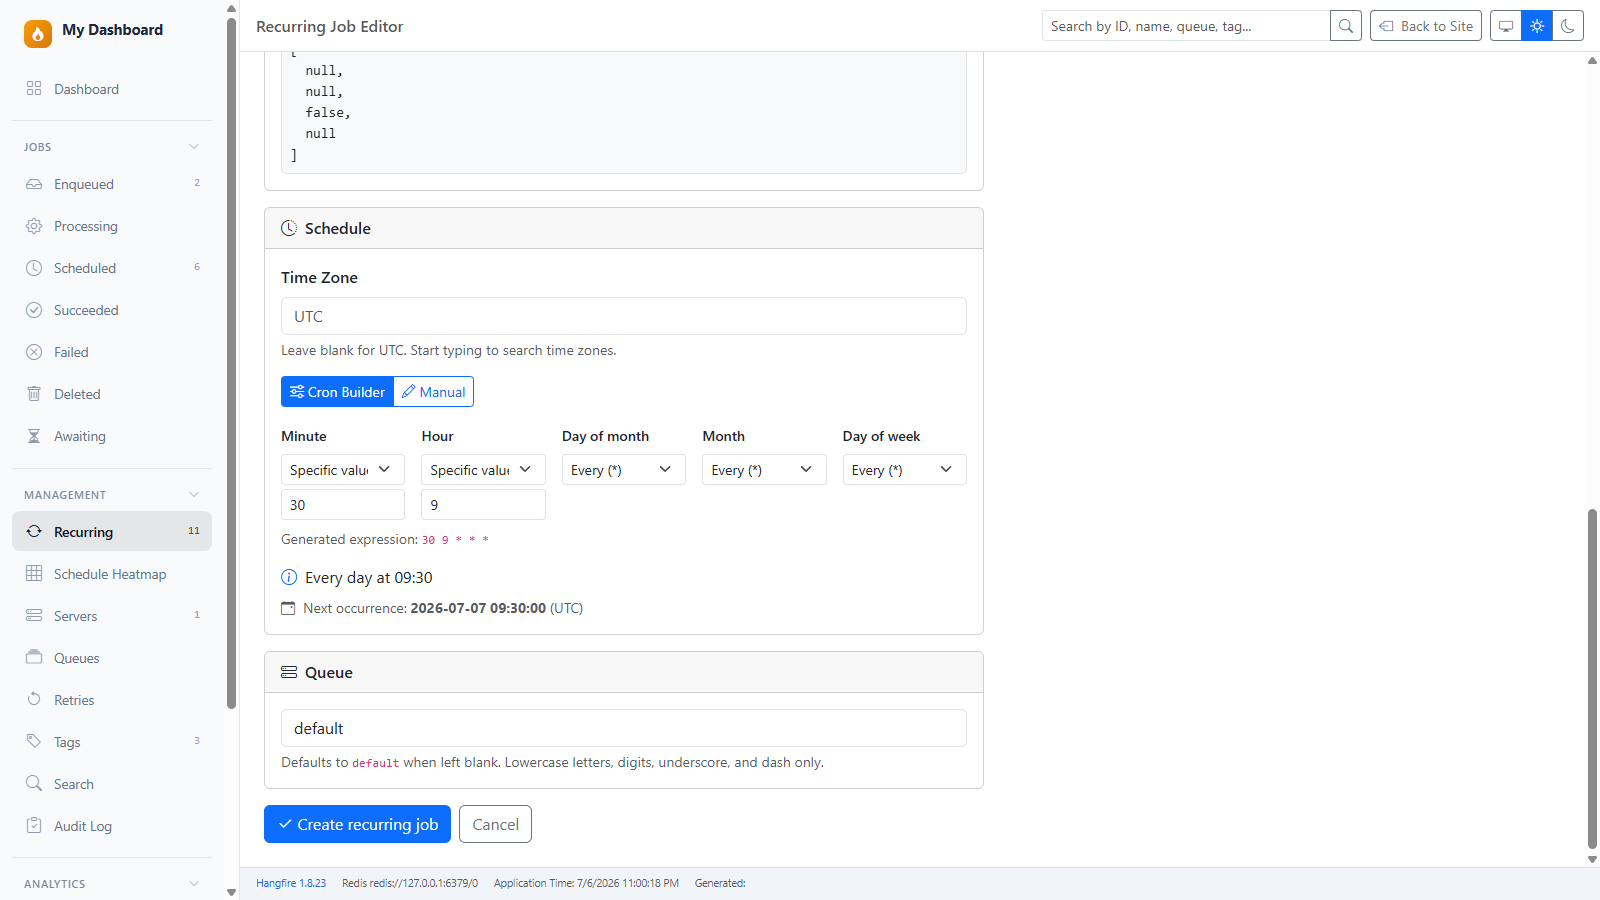Image resolution: width=1600 pixels, height=900 pixels.
Task: Click the My Dashboard flame logo
Action: (x=38, y=34)
